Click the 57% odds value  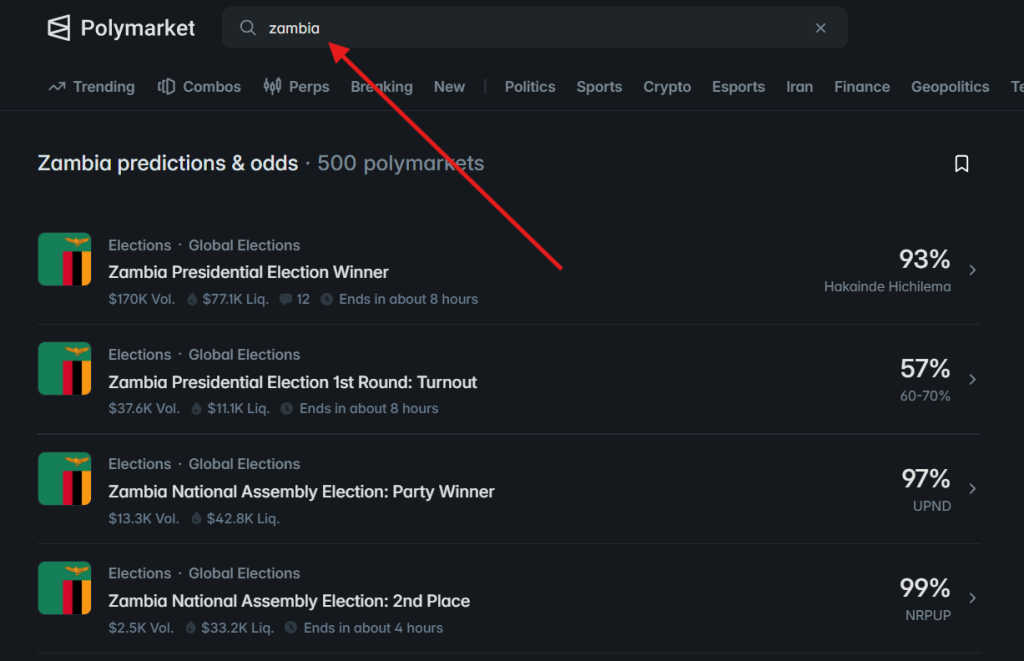click(x=925, y=368)
